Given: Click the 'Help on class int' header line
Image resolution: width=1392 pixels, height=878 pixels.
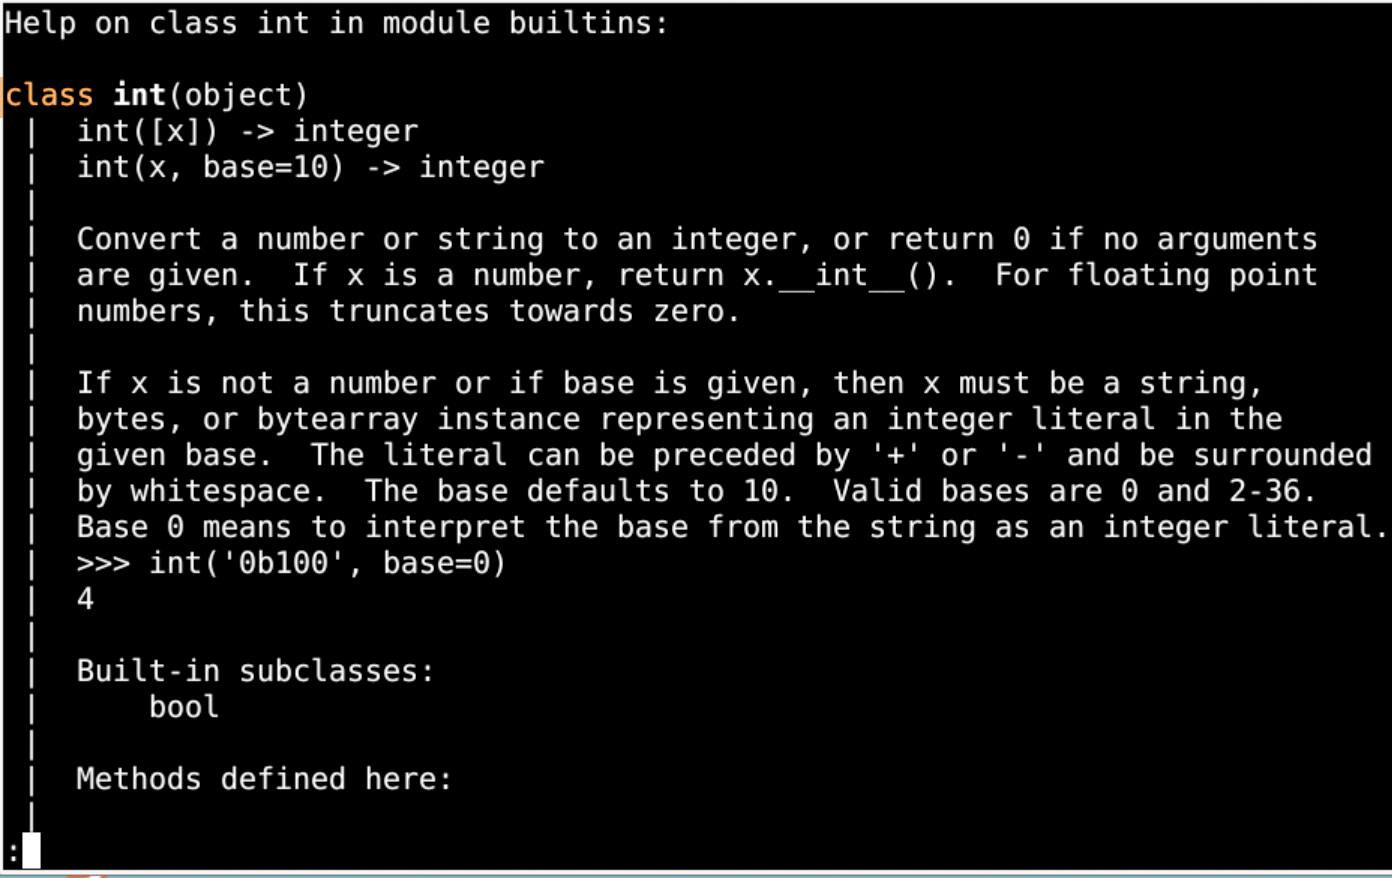Looking at the screenshot, I should click(x=336, y=23).
